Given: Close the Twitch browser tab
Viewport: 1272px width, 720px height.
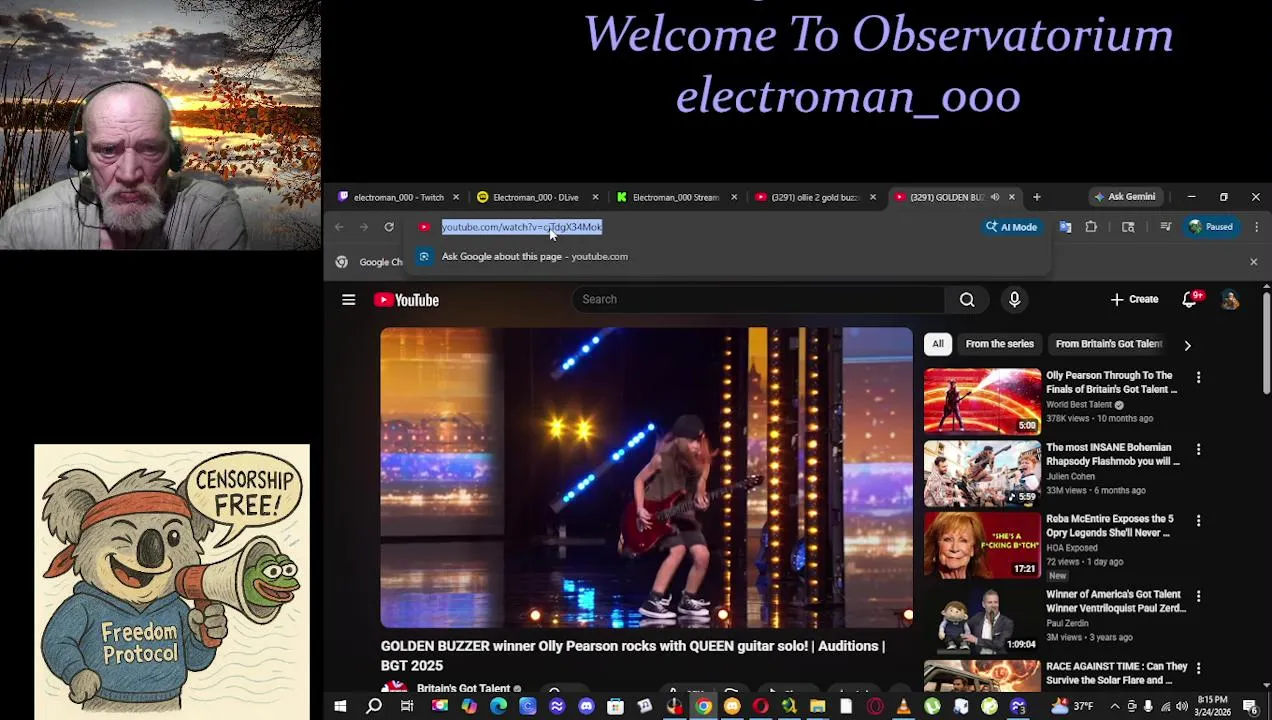Looking at the screenshot, I should point(456,197).
